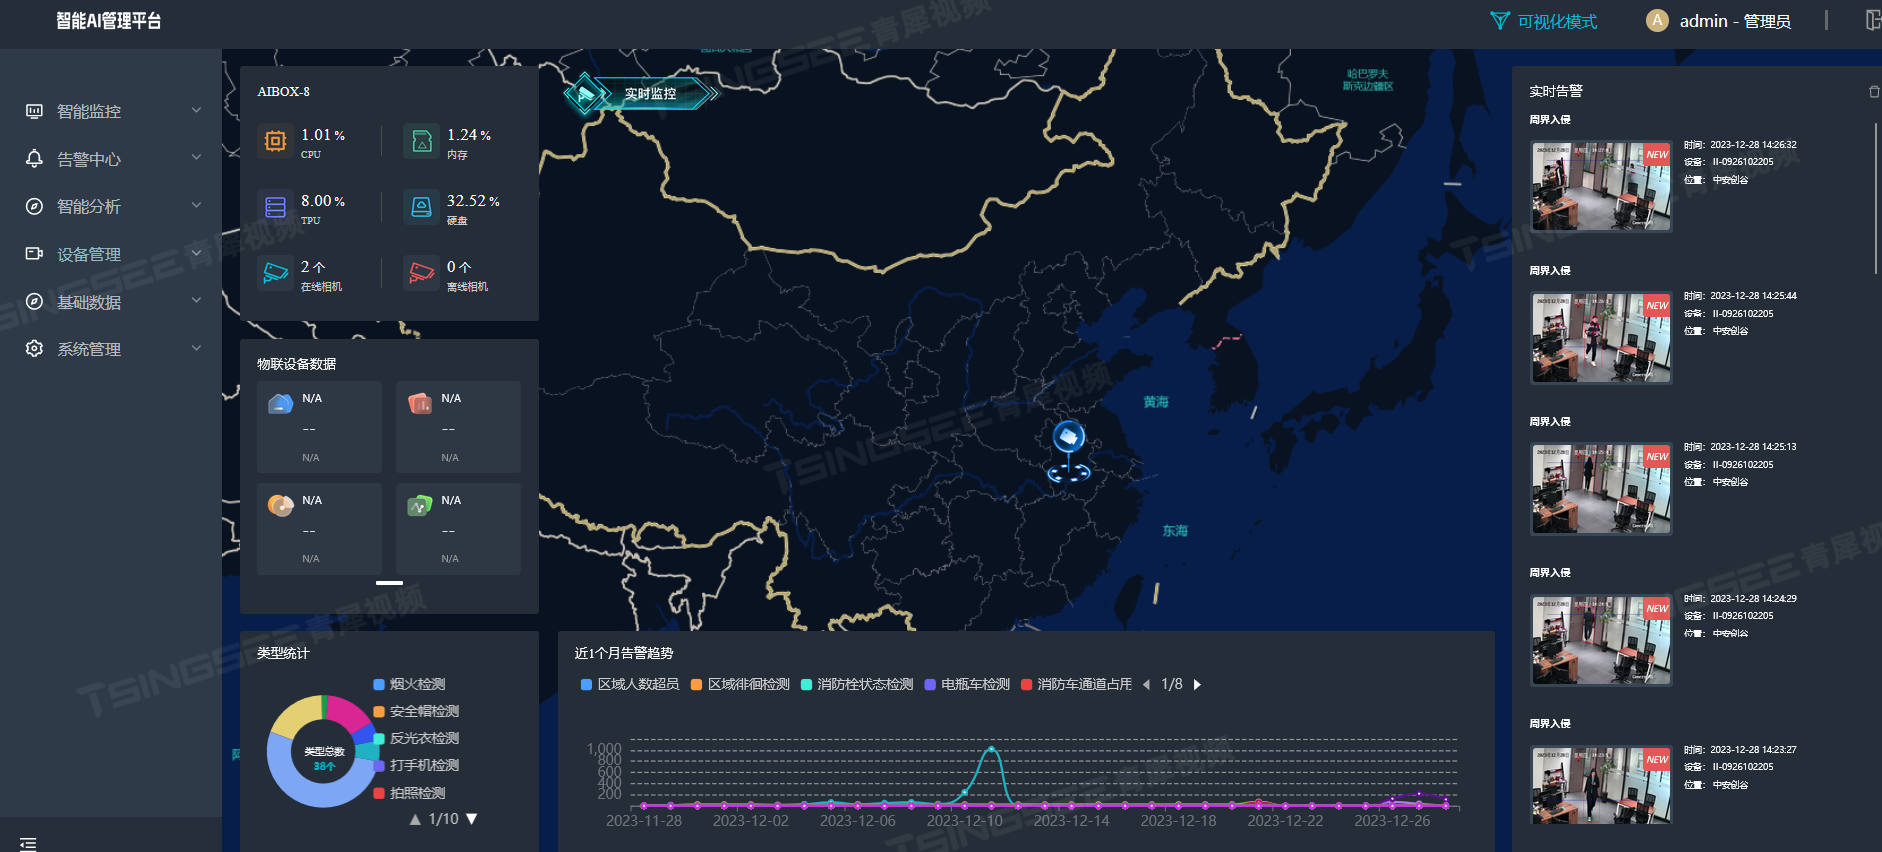1882x852 pixels.
Task: Click the orange IoT device icon
Action: (x=281, y=505)
